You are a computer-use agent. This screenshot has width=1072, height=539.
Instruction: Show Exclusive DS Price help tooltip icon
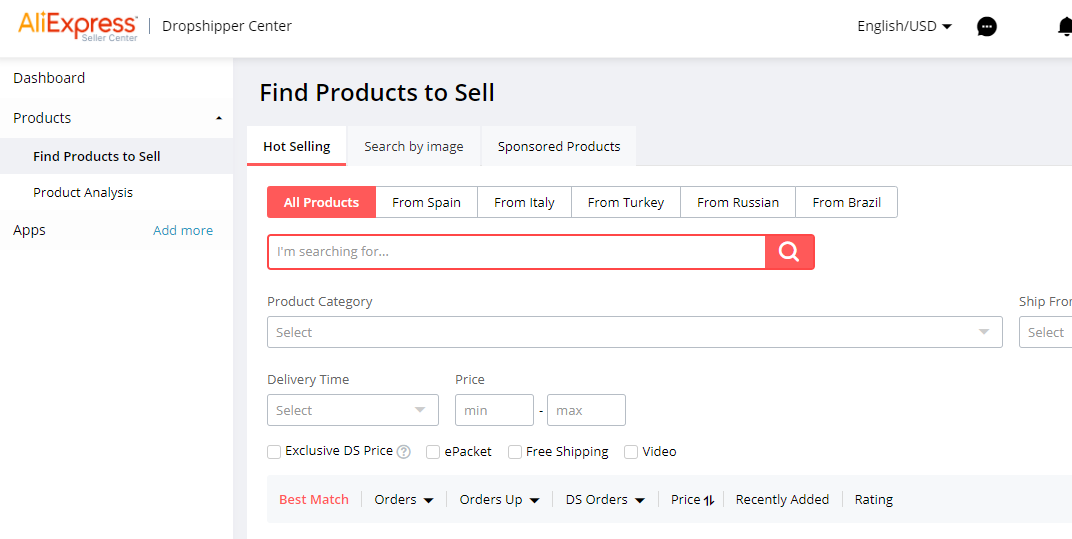404,451
